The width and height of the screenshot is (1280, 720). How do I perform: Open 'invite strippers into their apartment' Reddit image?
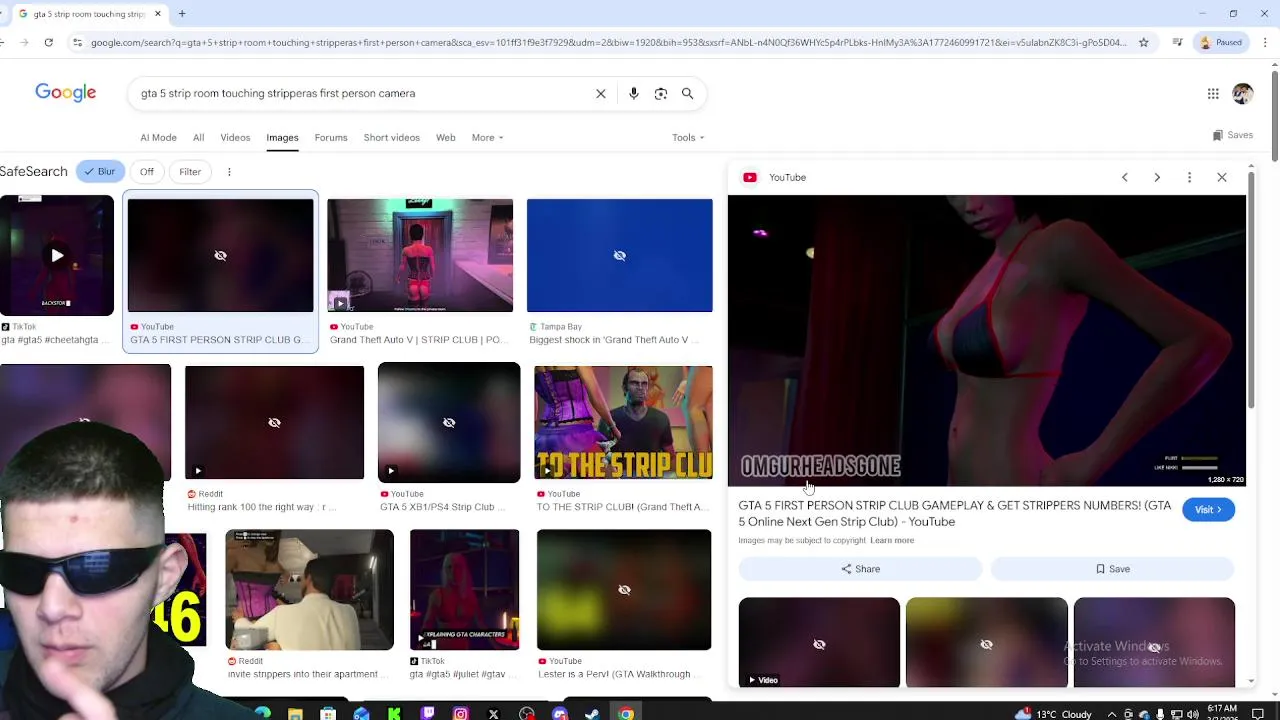(x=309, y=590)
